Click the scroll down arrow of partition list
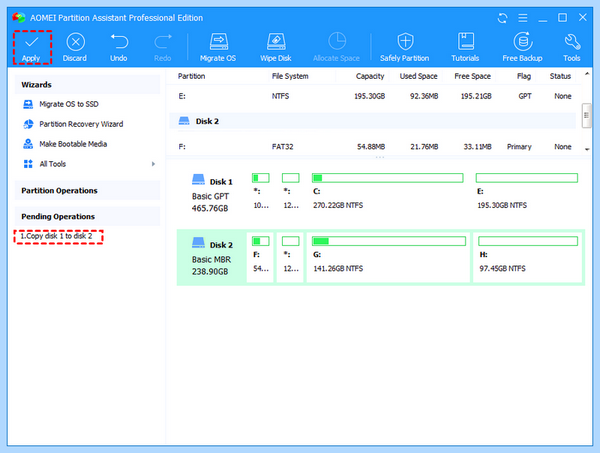Image resolution: width=600 pixels, height=453 pixels. click(x=587, y=149)
